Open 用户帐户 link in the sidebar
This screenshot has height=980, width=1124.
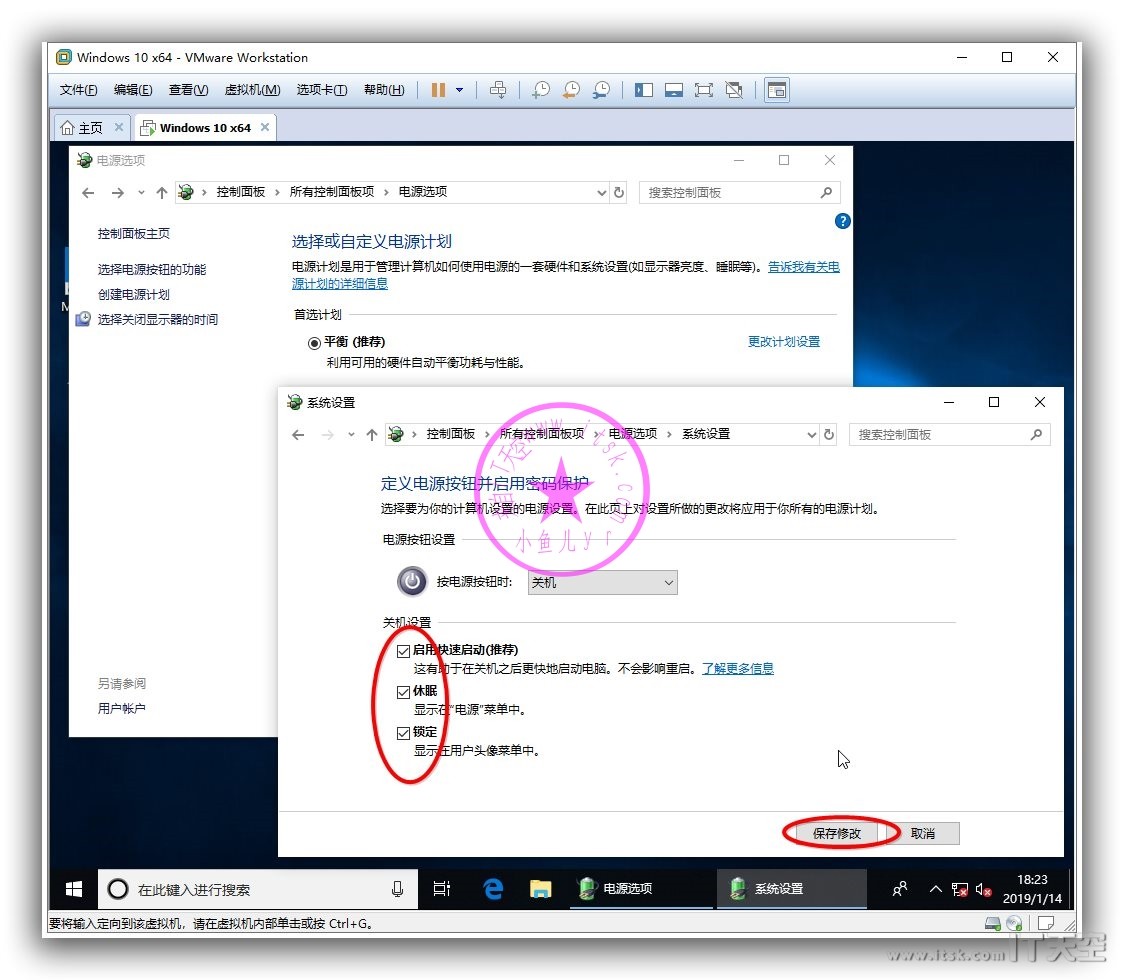[121, 708]
